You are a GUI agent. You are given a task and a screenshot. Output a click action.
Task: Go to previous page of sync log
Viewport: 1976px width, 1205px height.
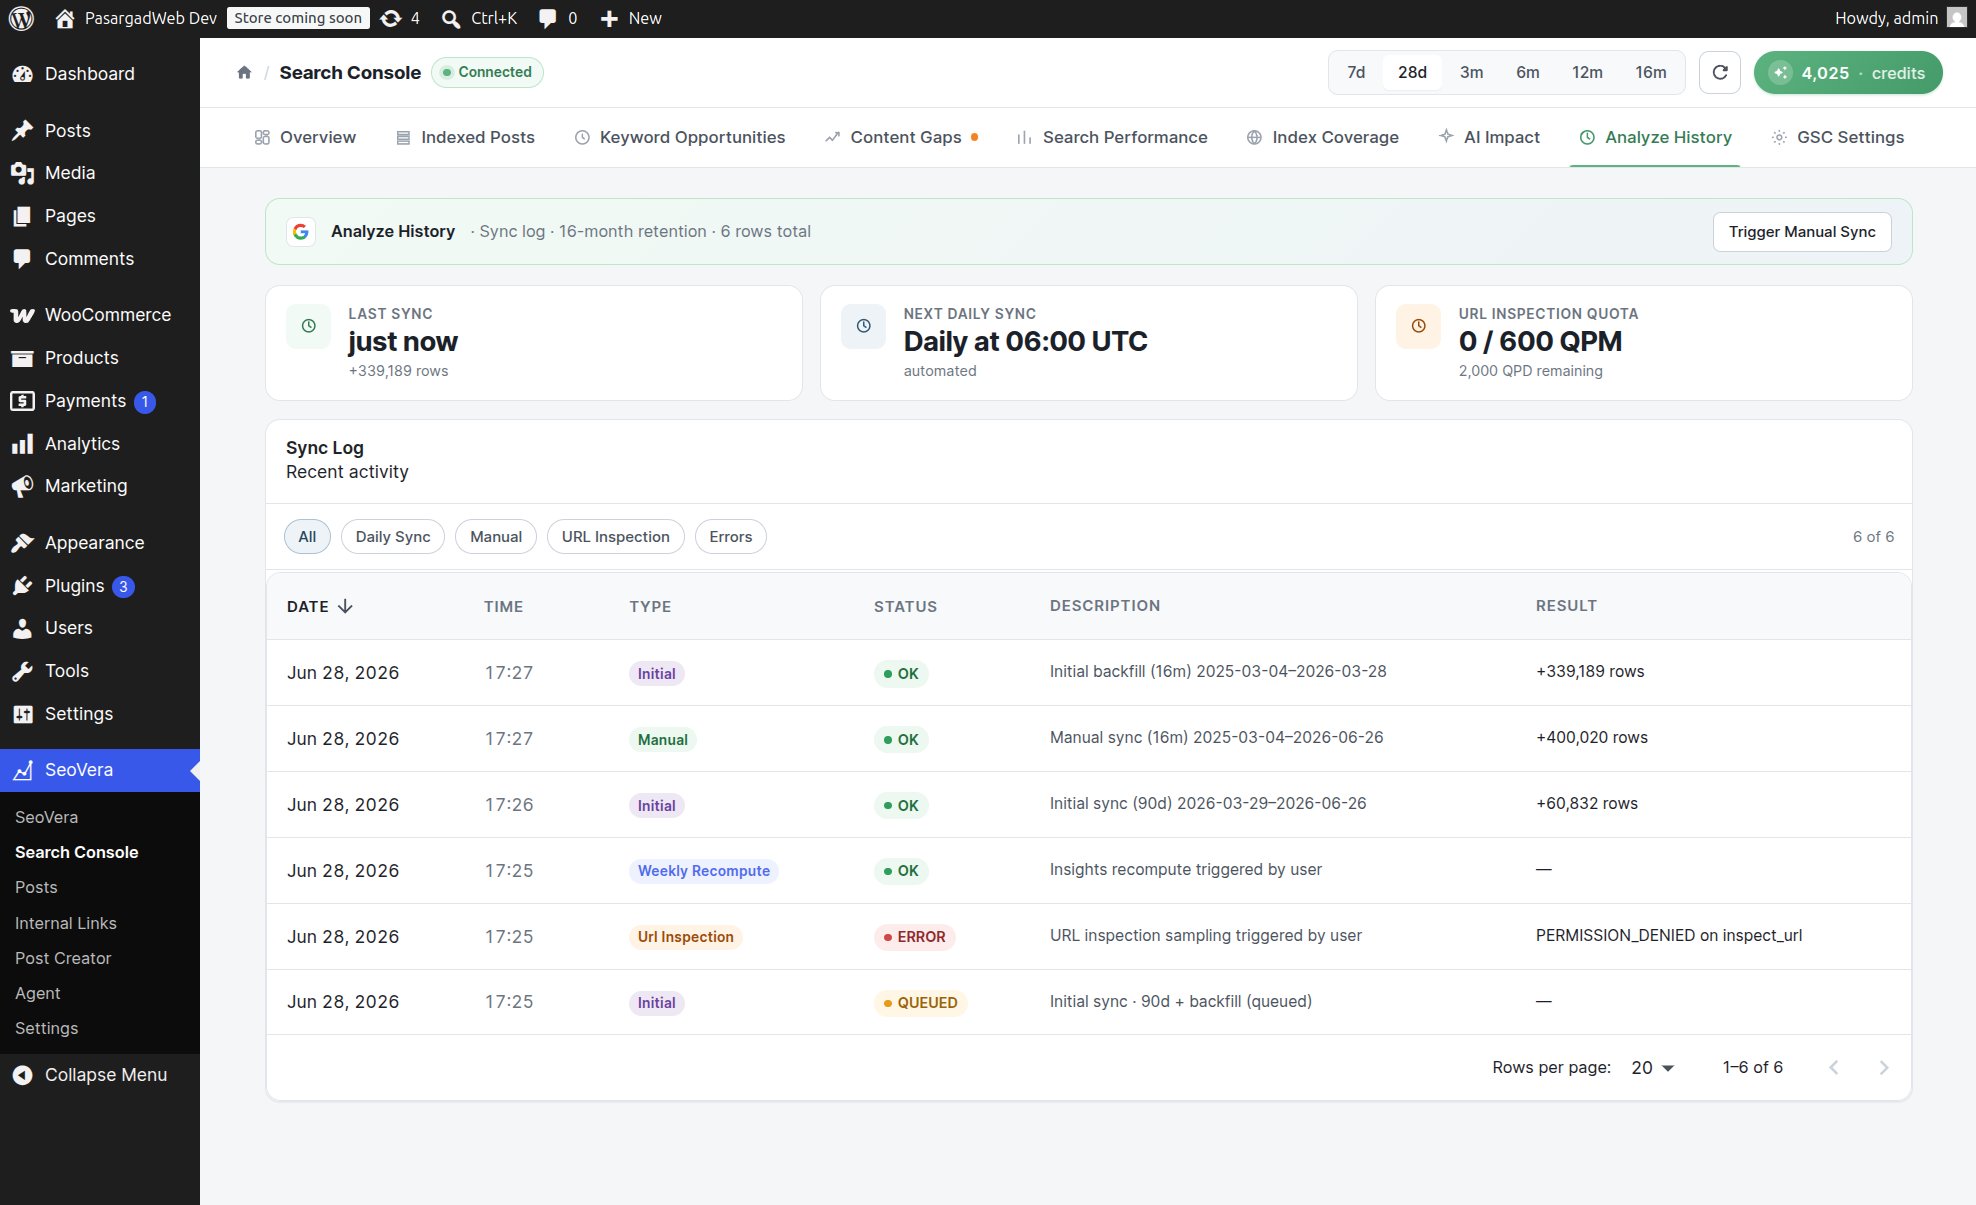[1834, 1068]
